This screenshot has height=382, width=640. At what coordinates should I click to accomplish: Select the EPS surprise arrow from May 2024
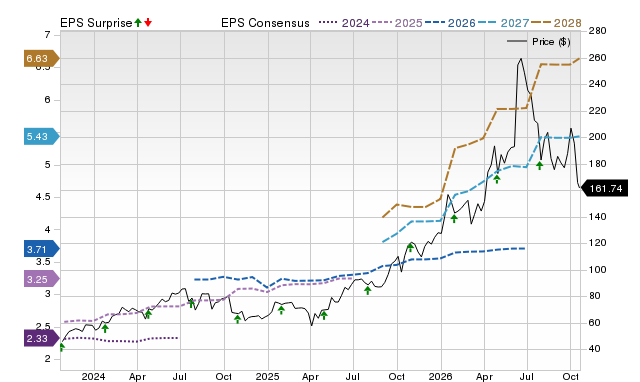148,314
